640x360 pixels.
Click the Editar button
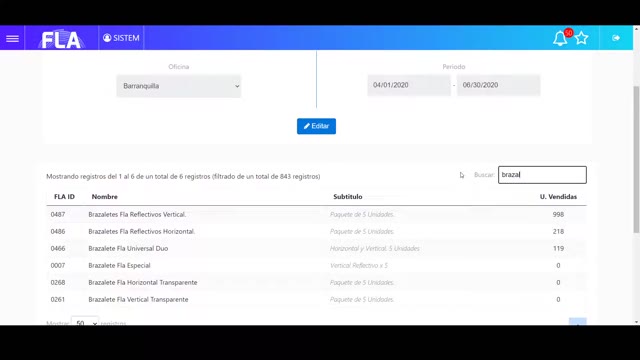[x=316, y=126]
